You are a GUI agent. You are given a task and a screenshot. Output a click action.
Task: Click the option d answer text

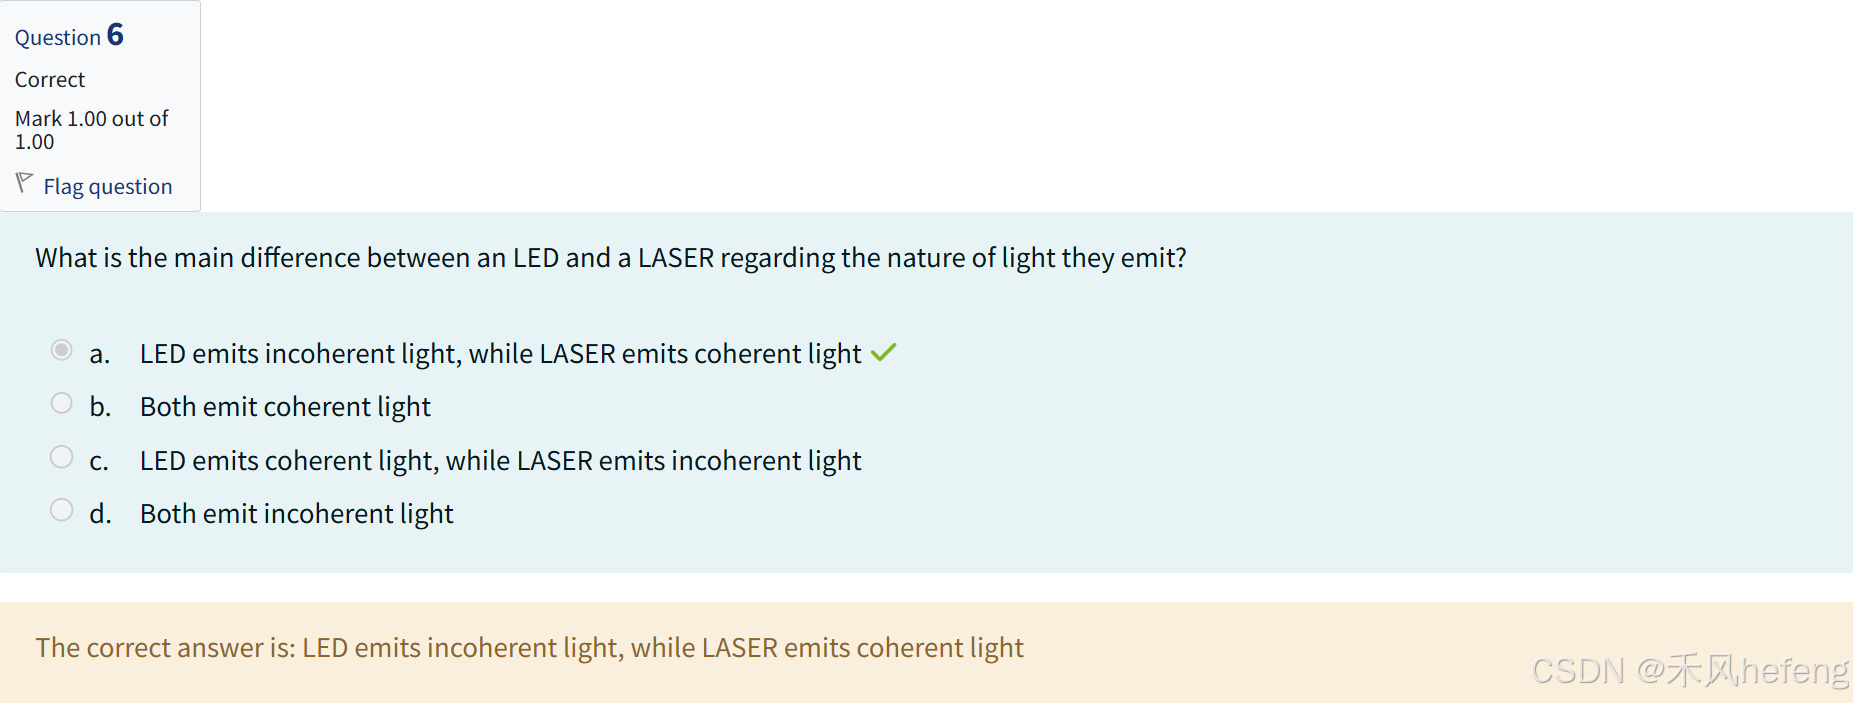tap(296, 513)
